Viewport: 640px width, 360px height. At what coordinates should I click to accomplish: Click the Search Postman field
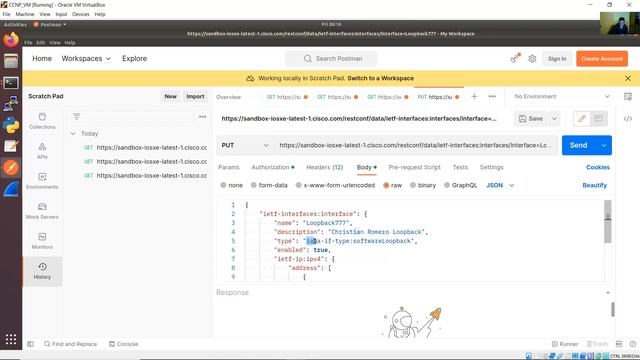332,59
